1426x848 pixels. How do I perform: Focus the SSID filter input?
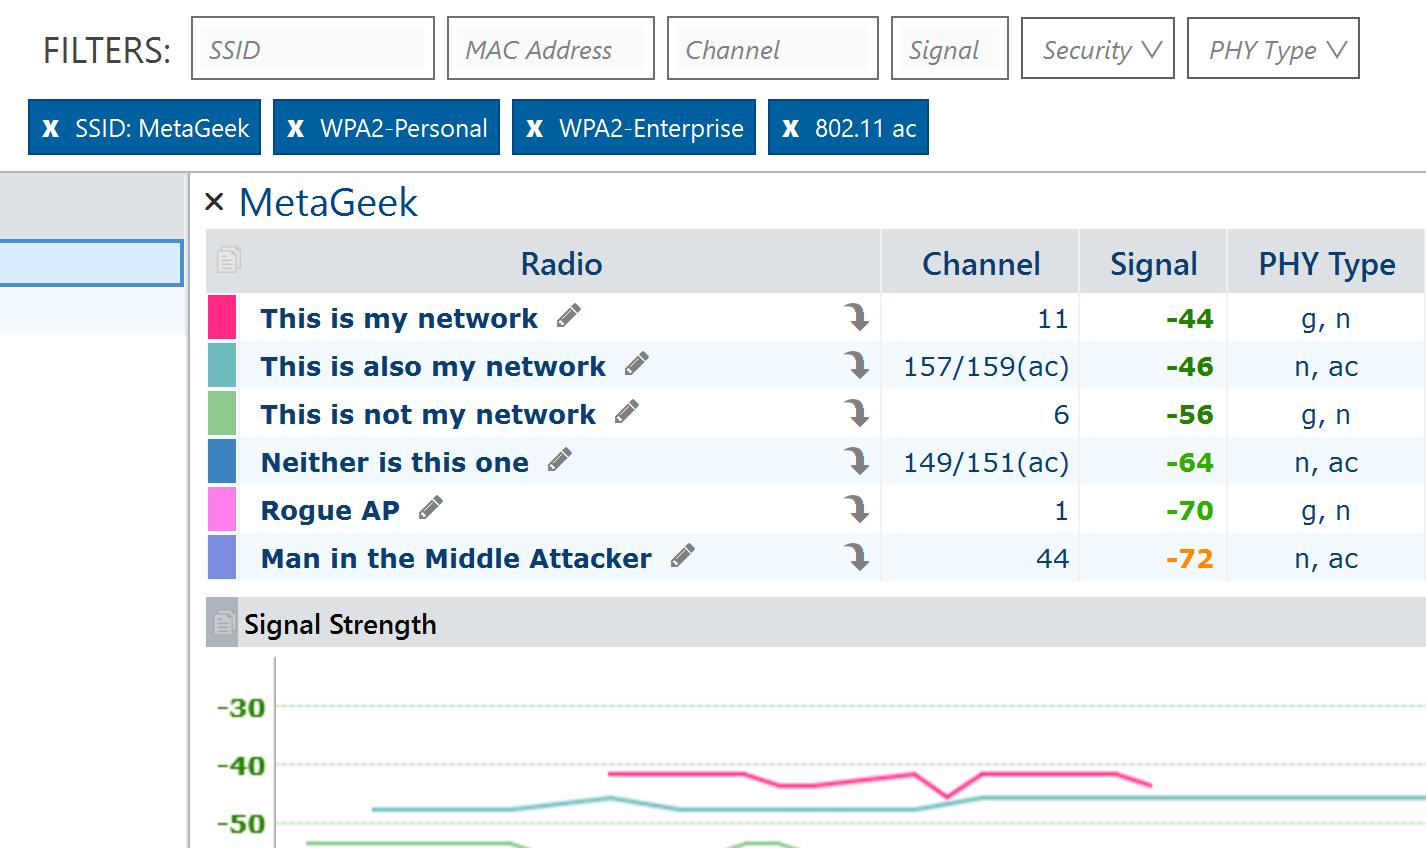tap(313, 48)
